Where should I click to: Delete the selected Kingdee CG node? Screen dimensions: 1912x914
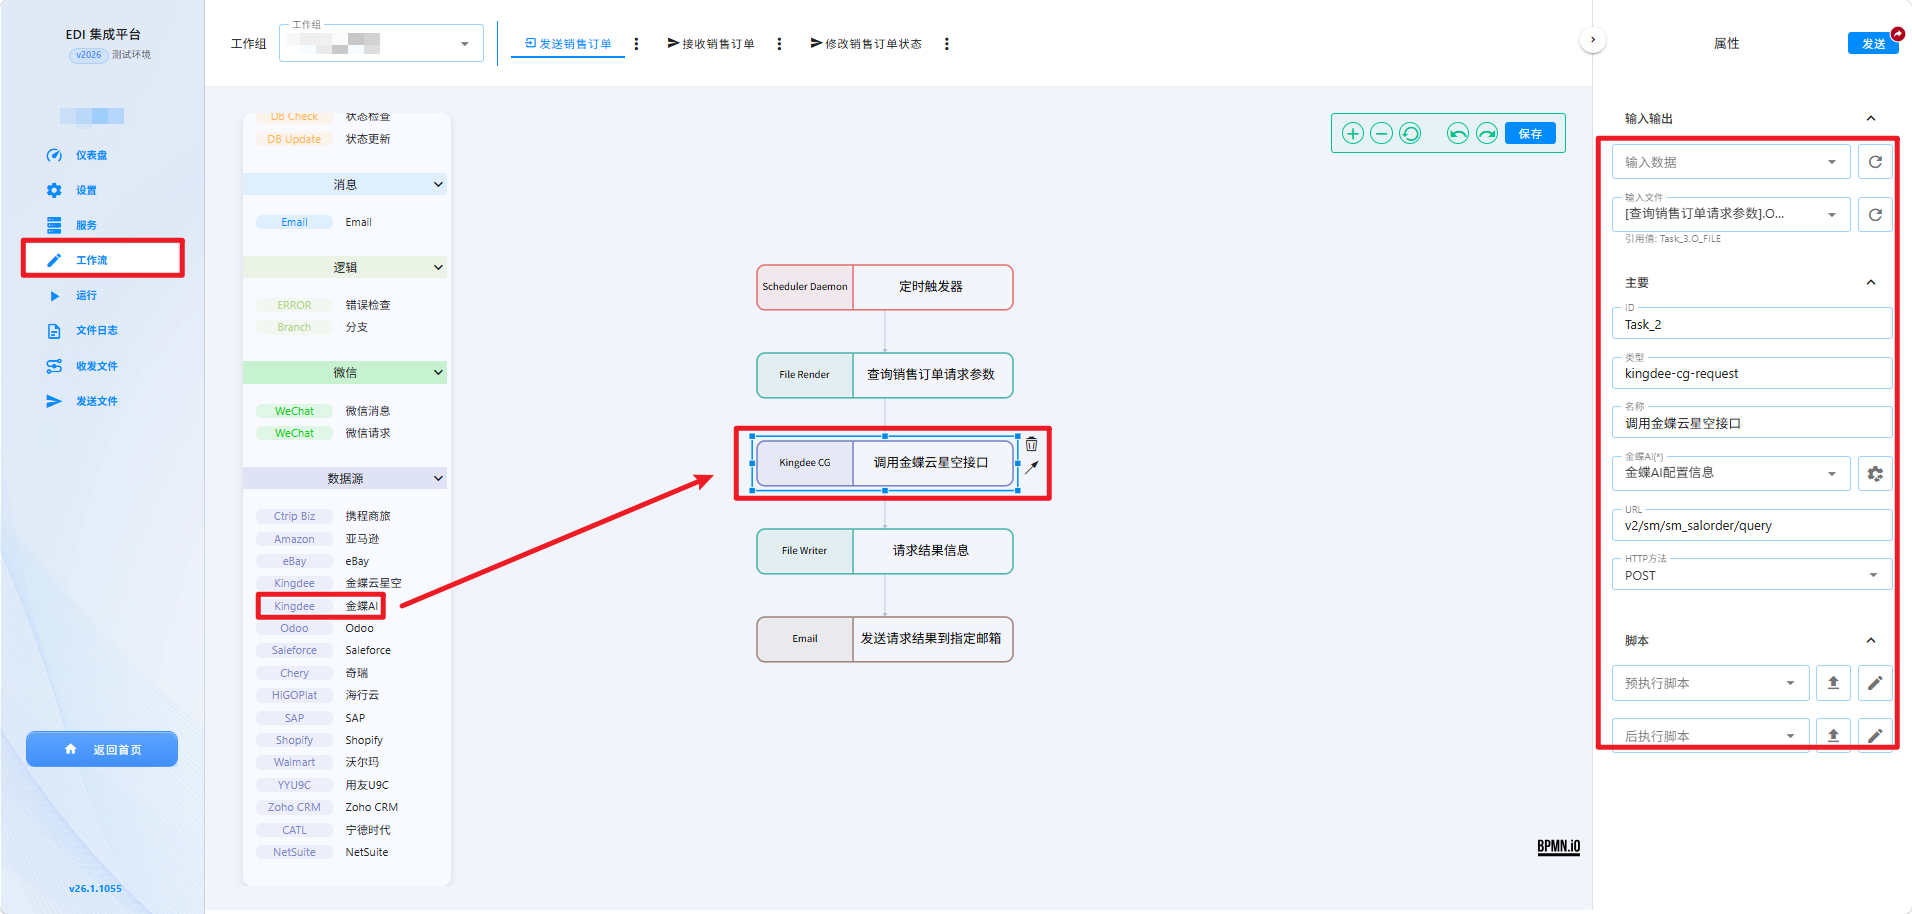point(1032,444)
